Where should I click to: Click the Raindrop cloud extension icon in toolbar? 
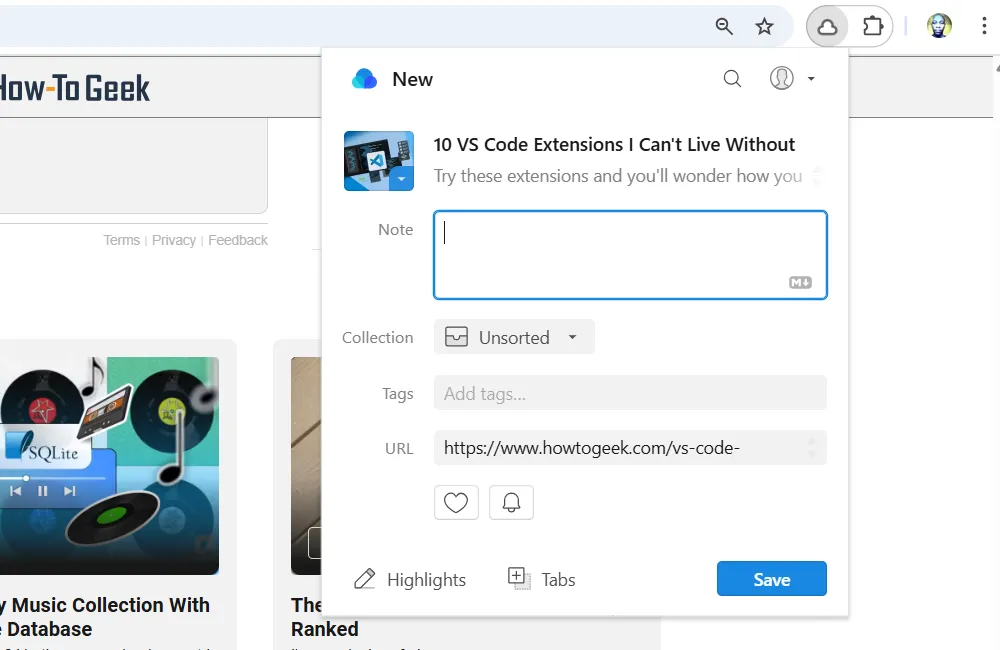(827, 27)
